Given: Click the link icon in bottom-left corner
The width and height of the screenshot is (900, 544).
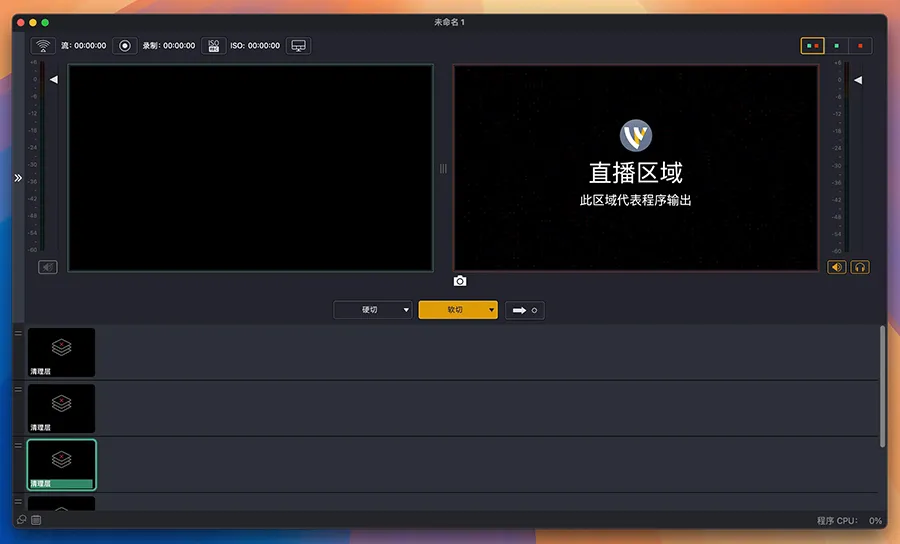Looking at the screenshot, I should click(x=21, y=520).
